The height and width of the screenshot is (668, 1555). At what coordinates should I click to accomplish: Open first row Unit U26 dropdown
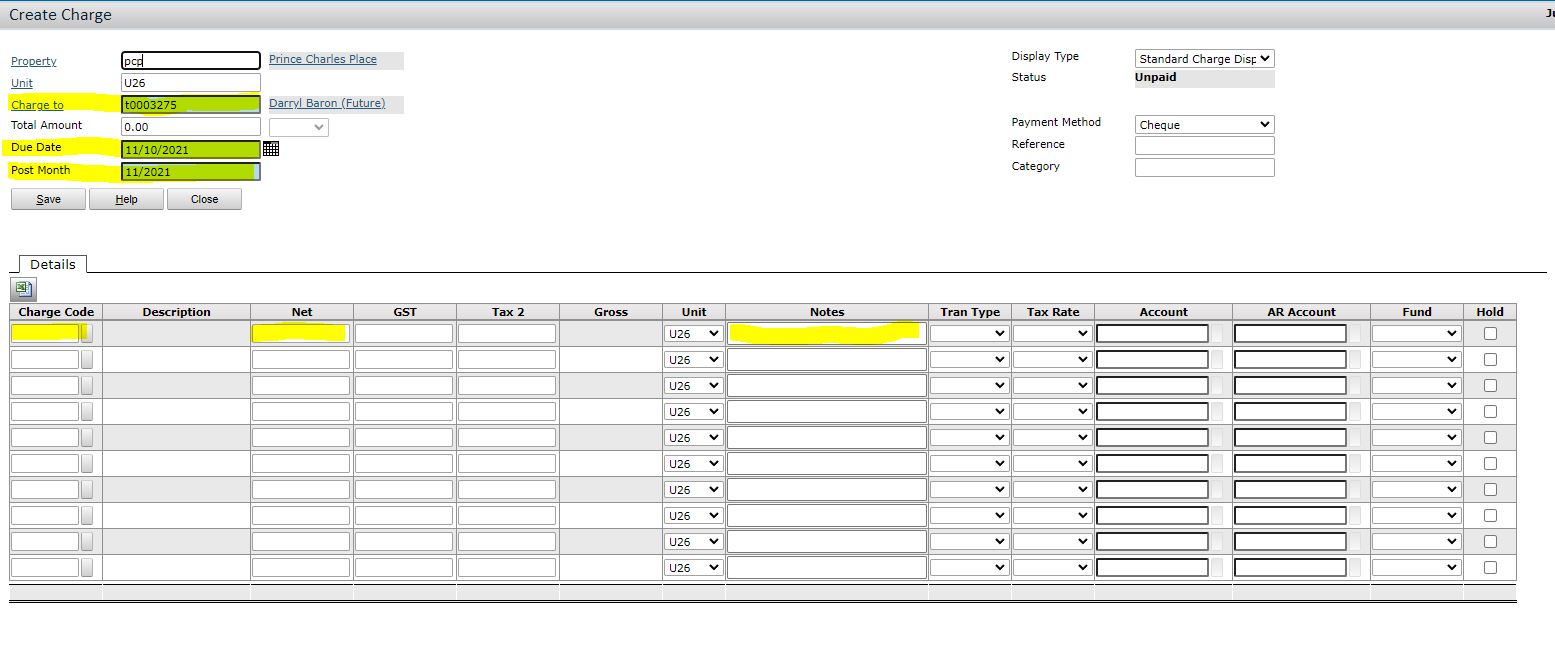694,334
